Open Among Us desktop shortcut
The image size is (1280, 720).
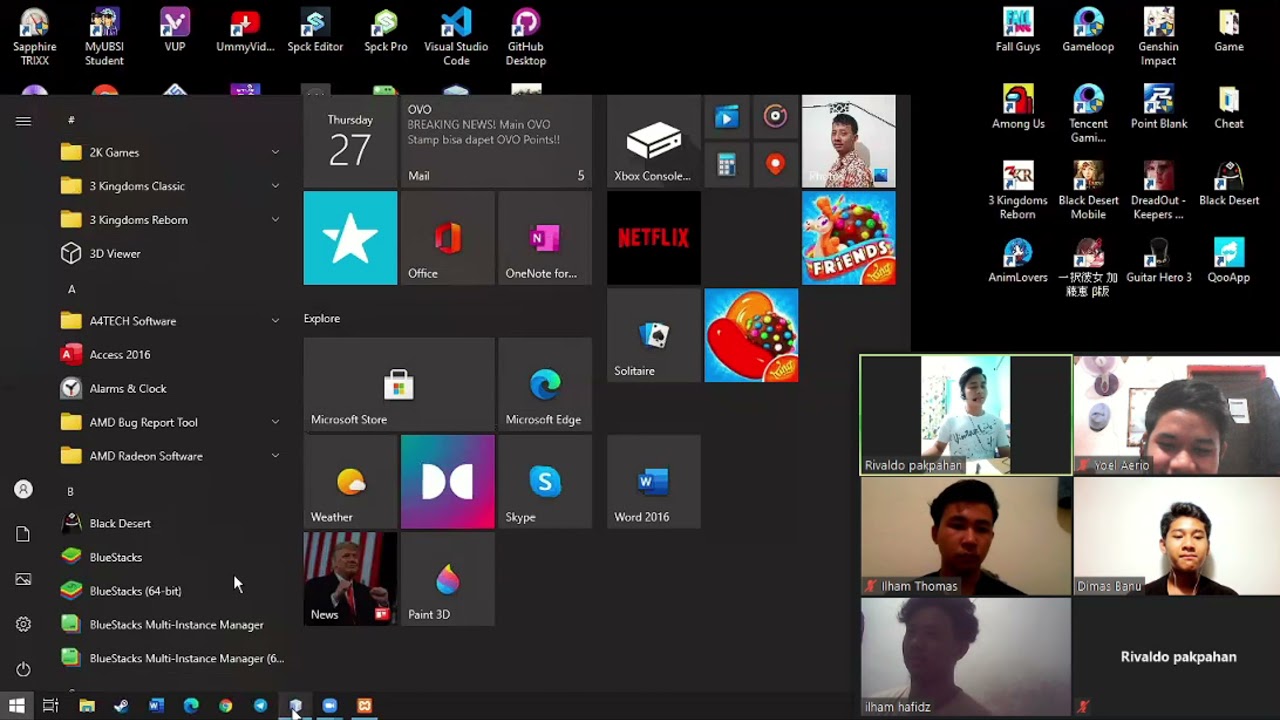click(1018, 108)
